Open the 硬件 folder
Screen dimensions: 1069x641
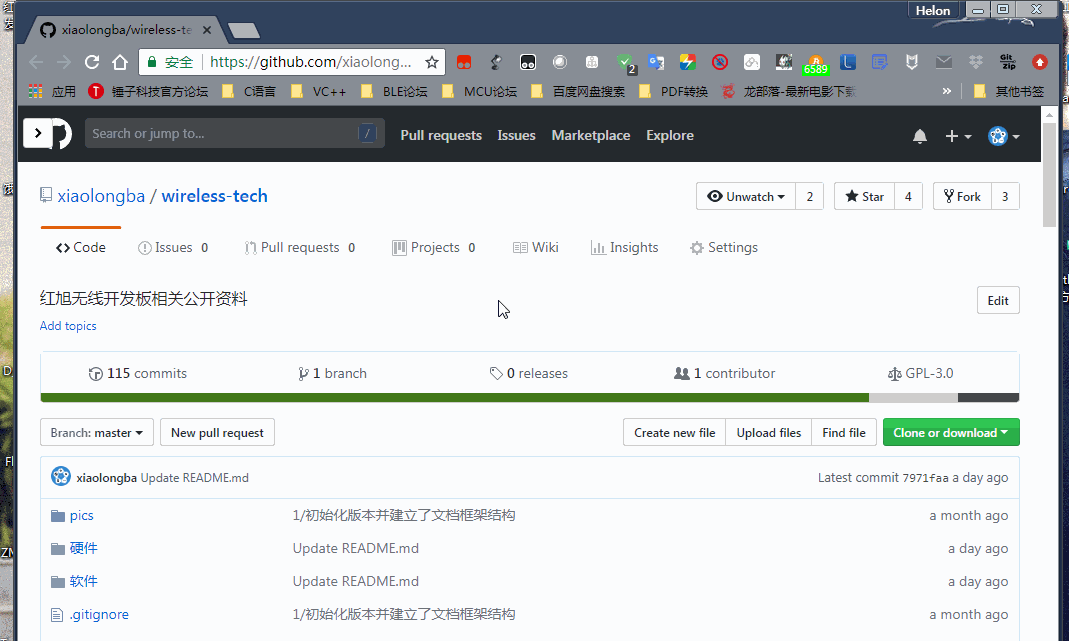pos(83,548)
